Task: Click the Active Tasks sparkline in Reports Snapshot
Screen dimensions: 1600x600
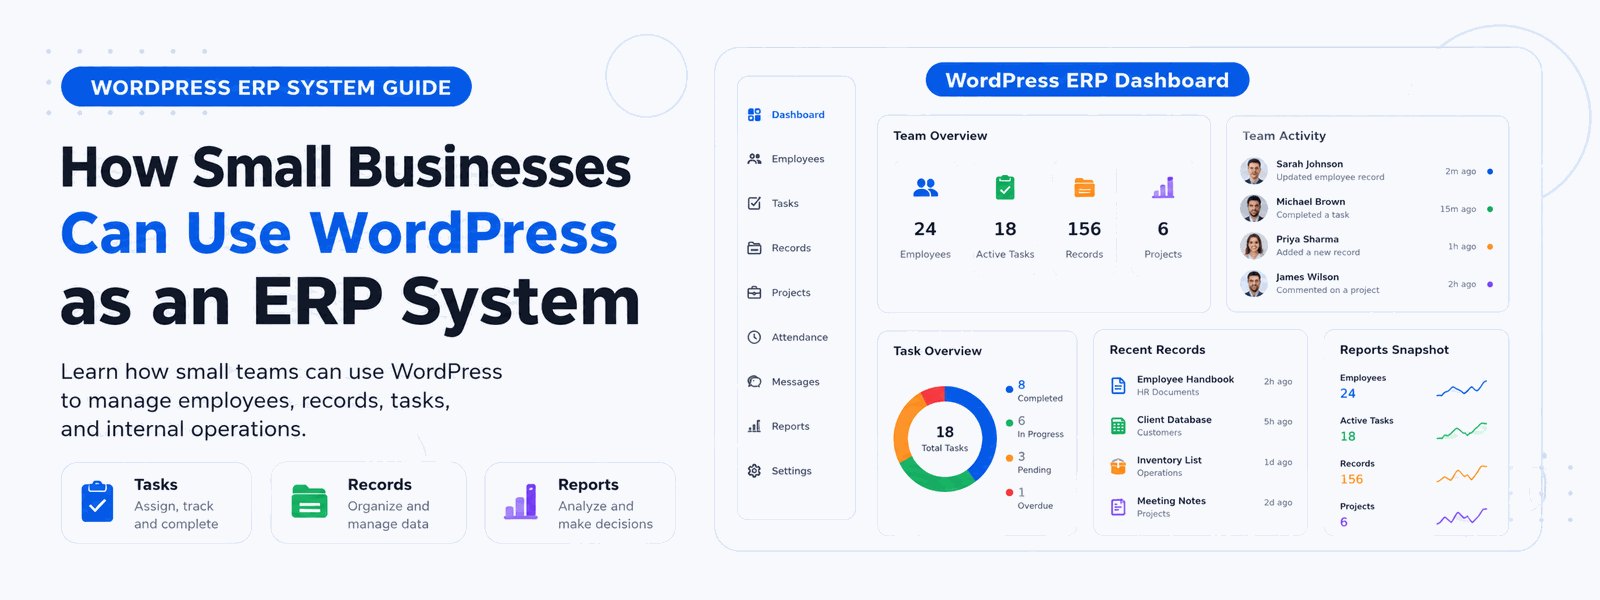Action: [1462, 430]
